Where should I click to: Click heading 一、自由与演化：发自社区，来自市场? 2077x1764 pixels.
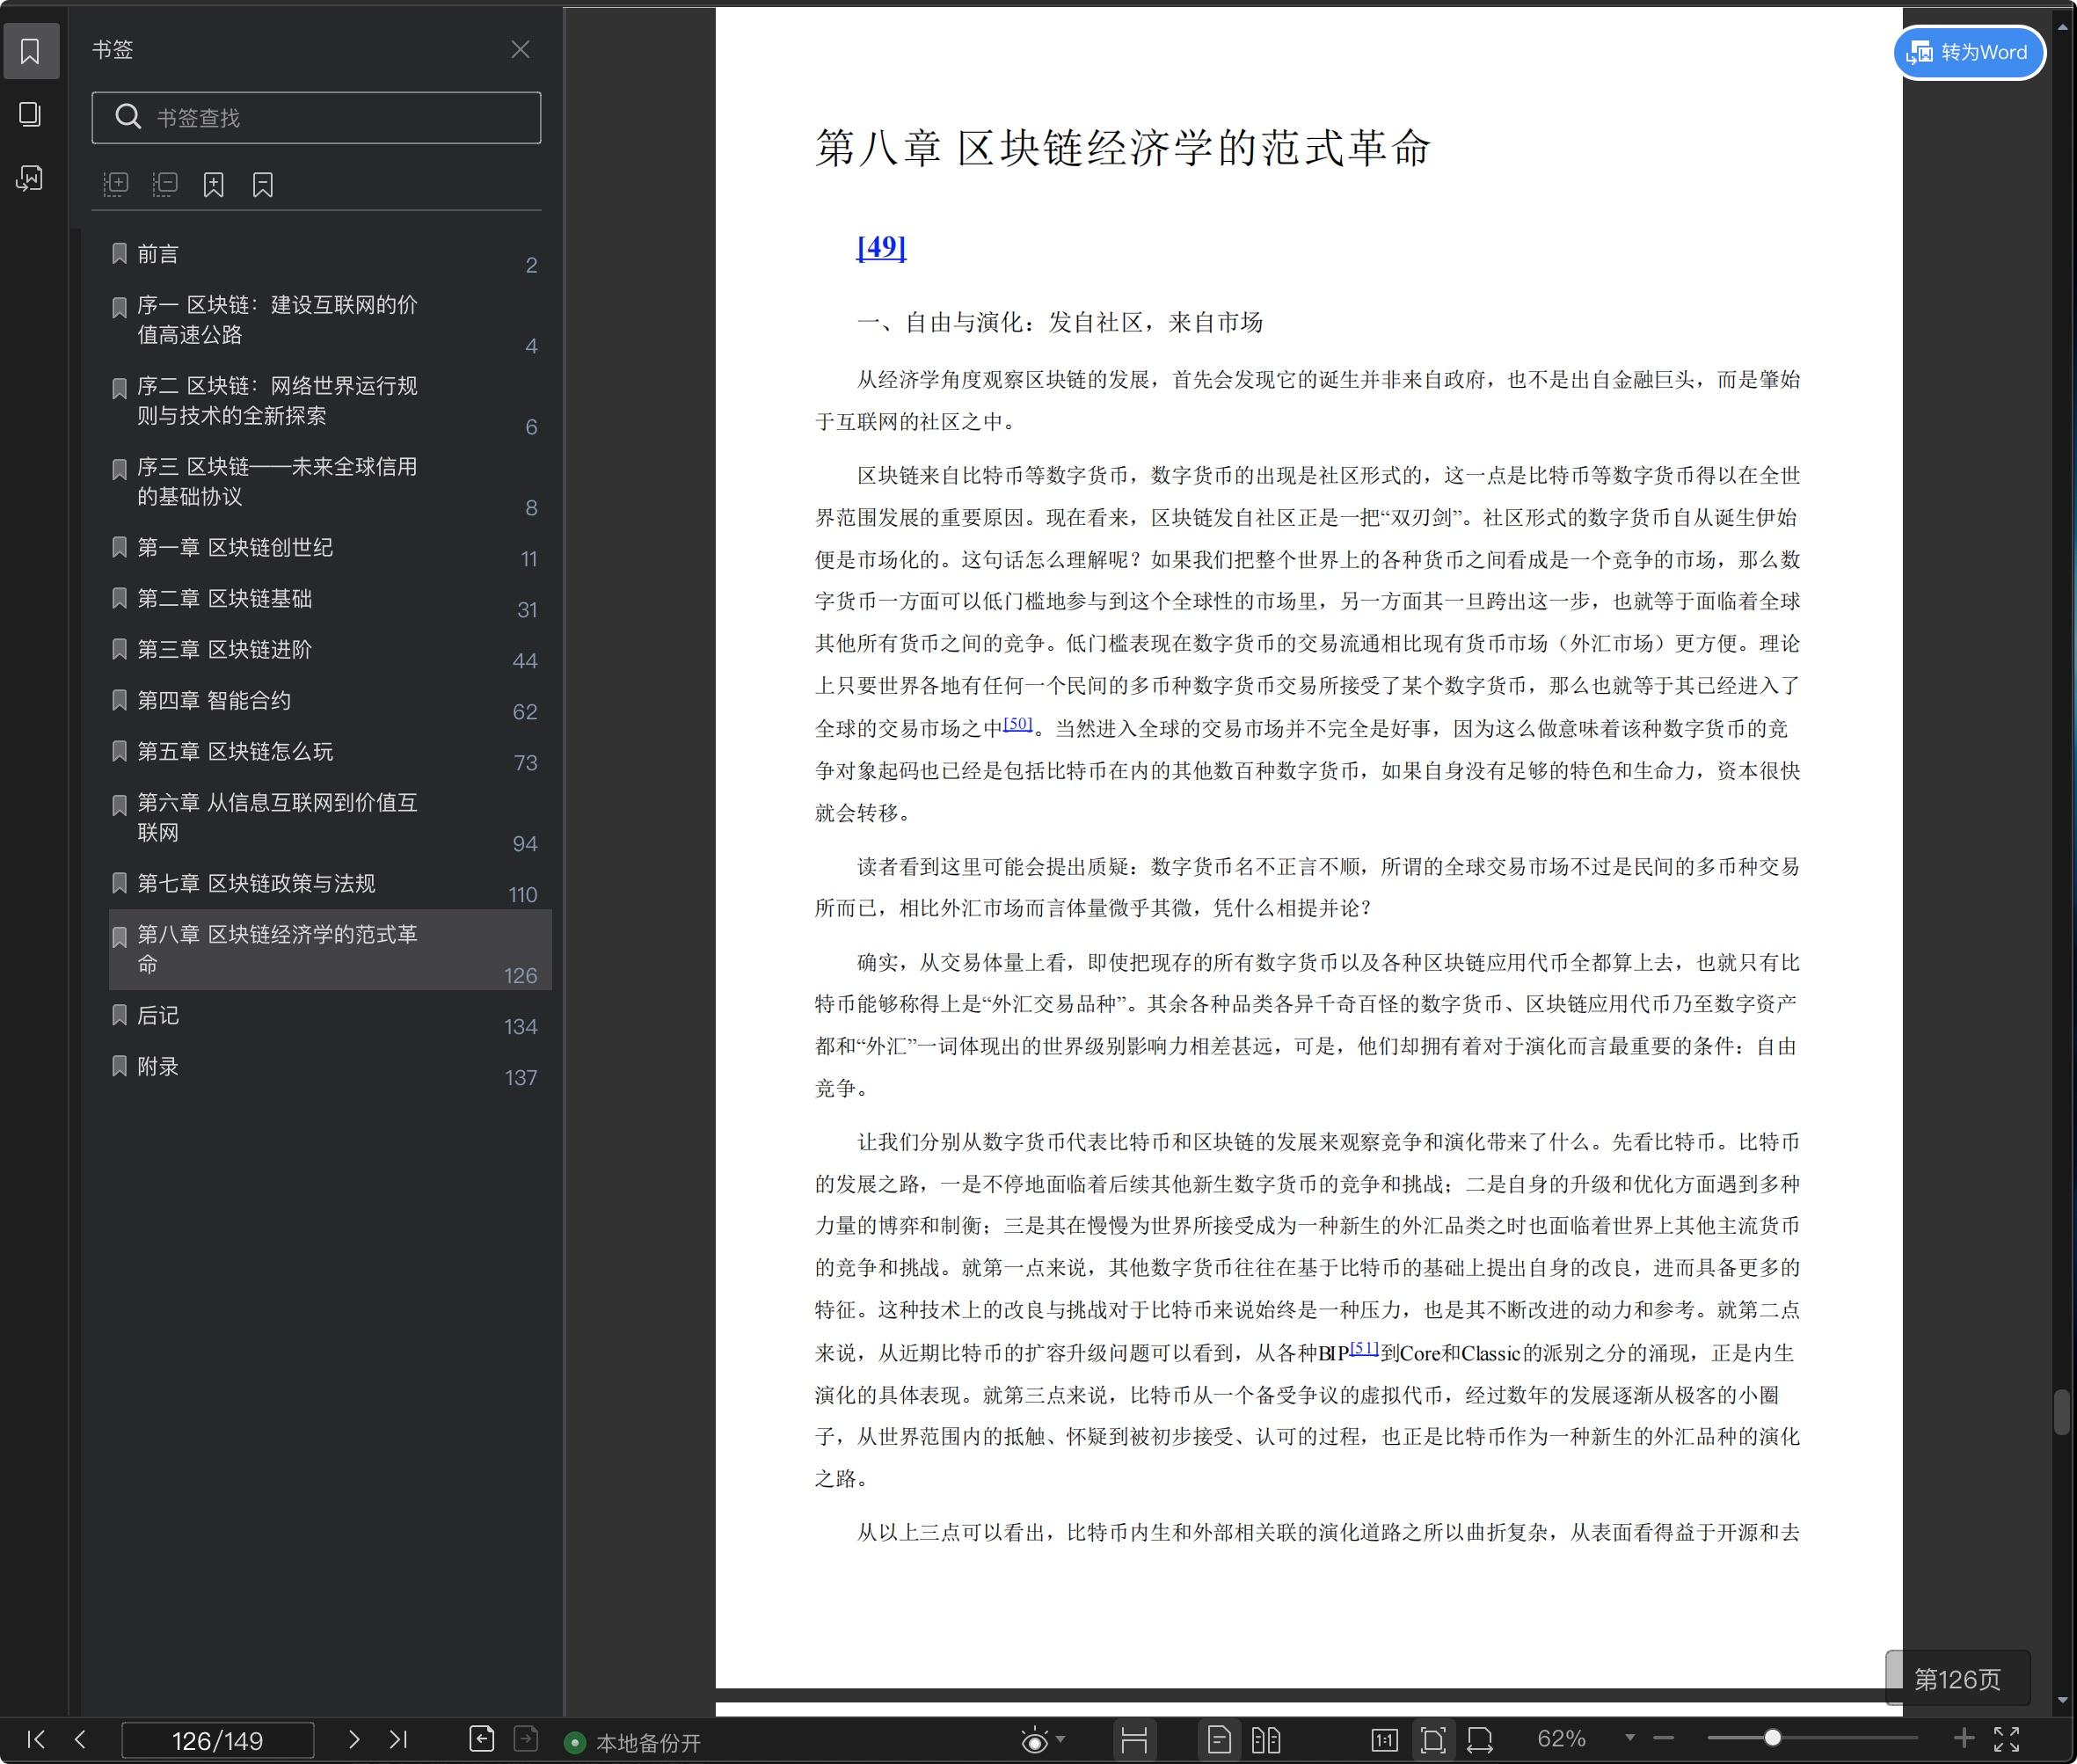coord(1060,322)
